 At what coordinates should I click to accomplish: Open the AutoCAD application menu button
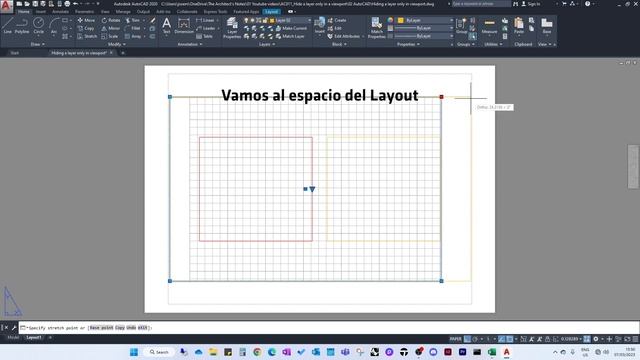pos(6,6)
